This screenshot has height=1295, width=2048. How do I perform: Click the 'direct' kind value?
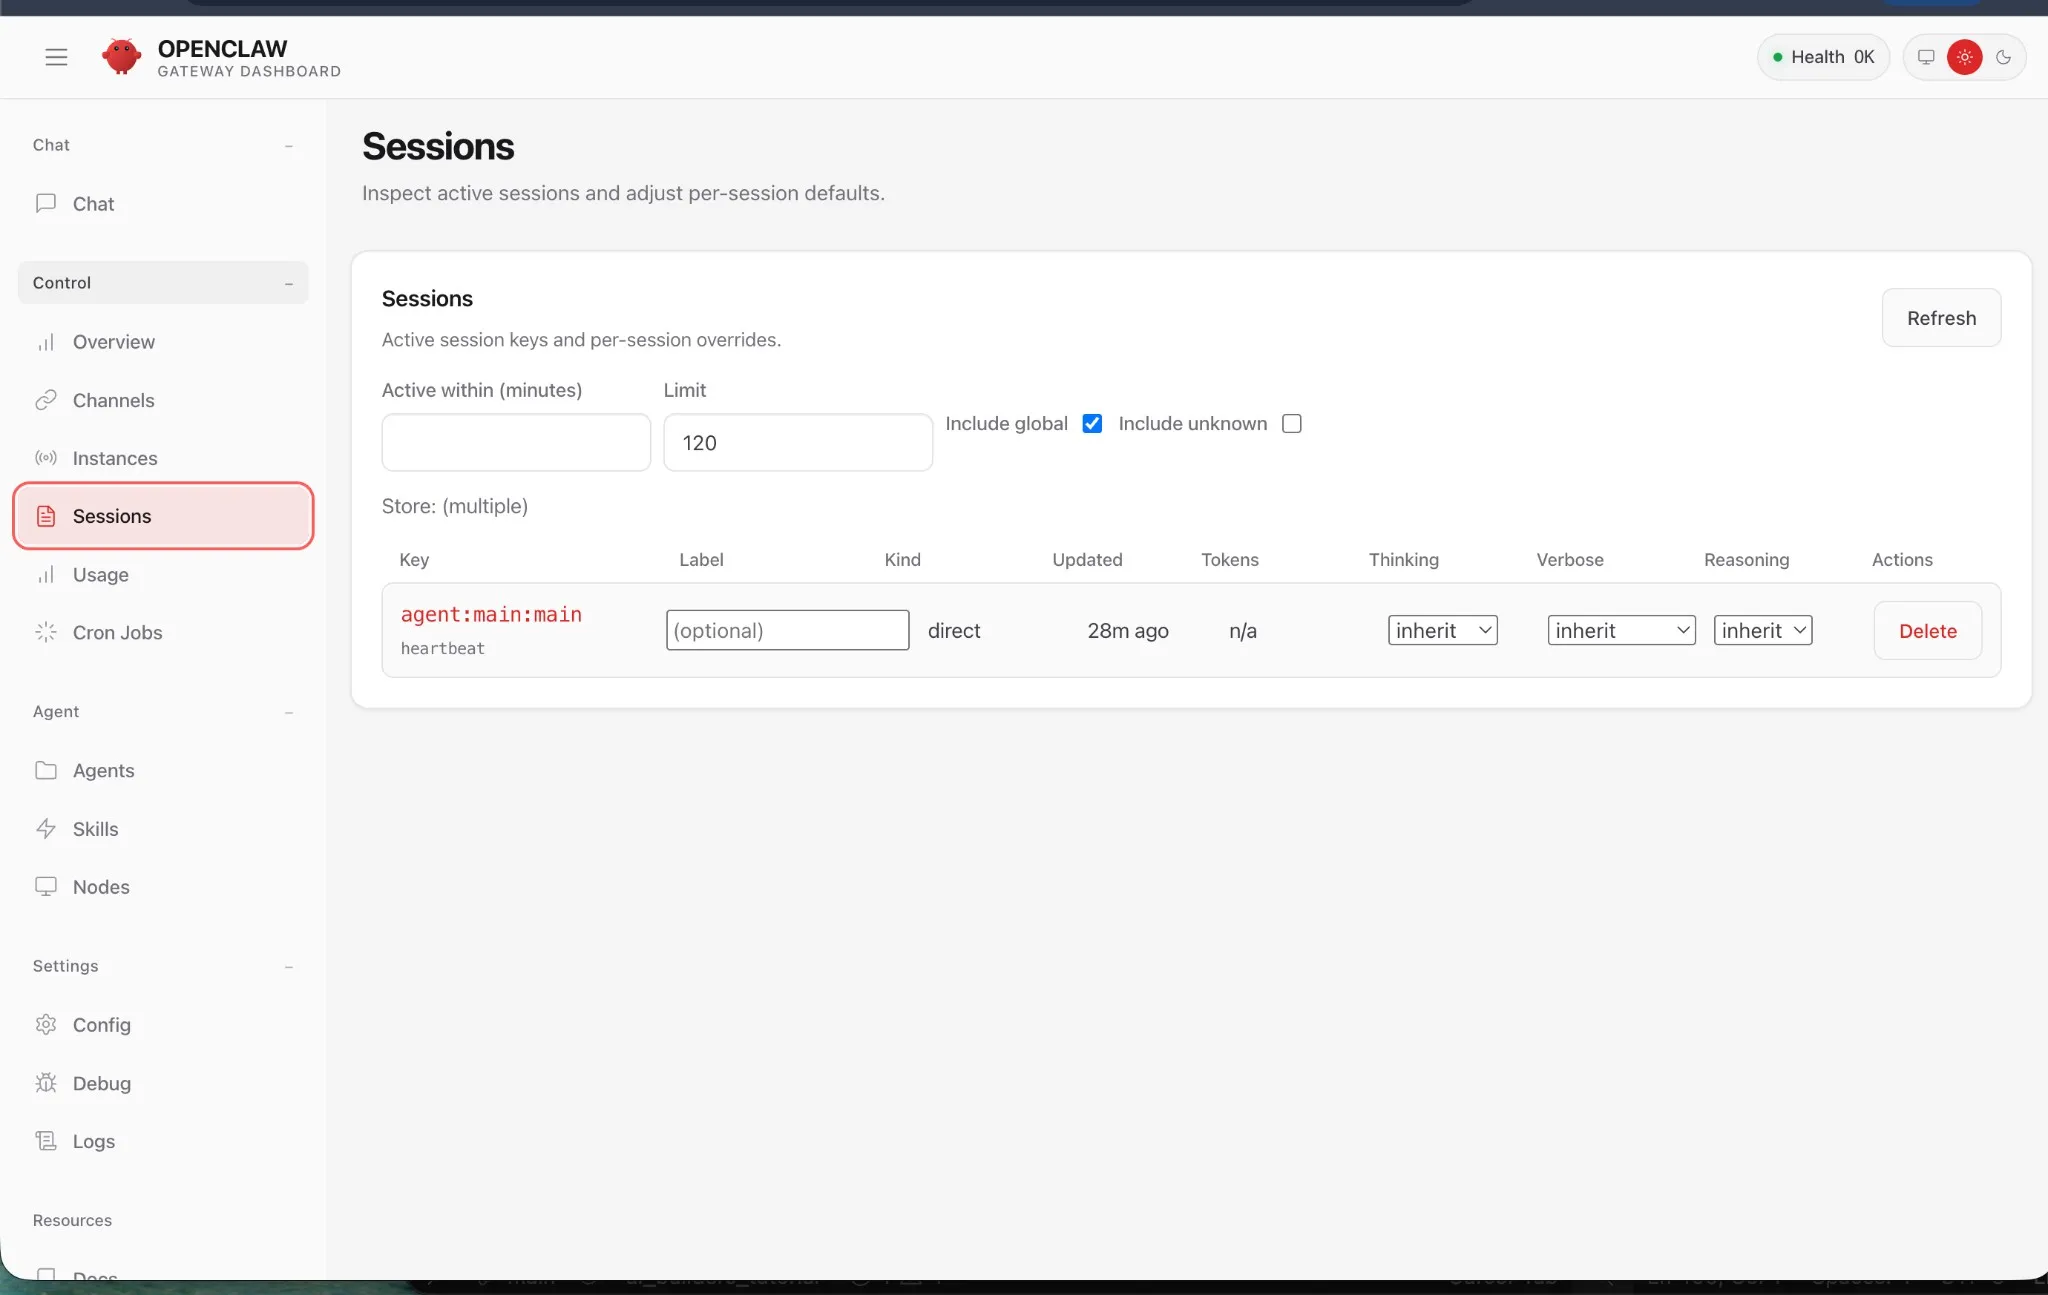click(954, 631)
